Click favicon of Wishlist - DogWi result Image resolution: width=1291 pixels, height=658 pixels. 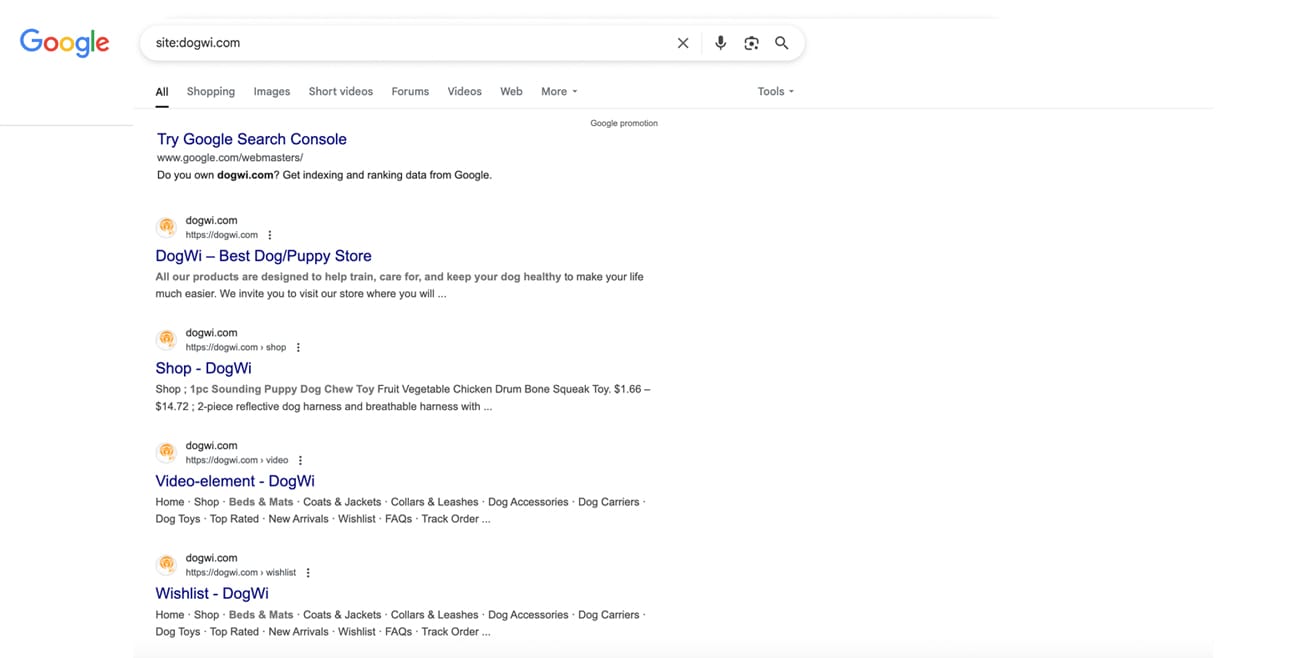167,565
